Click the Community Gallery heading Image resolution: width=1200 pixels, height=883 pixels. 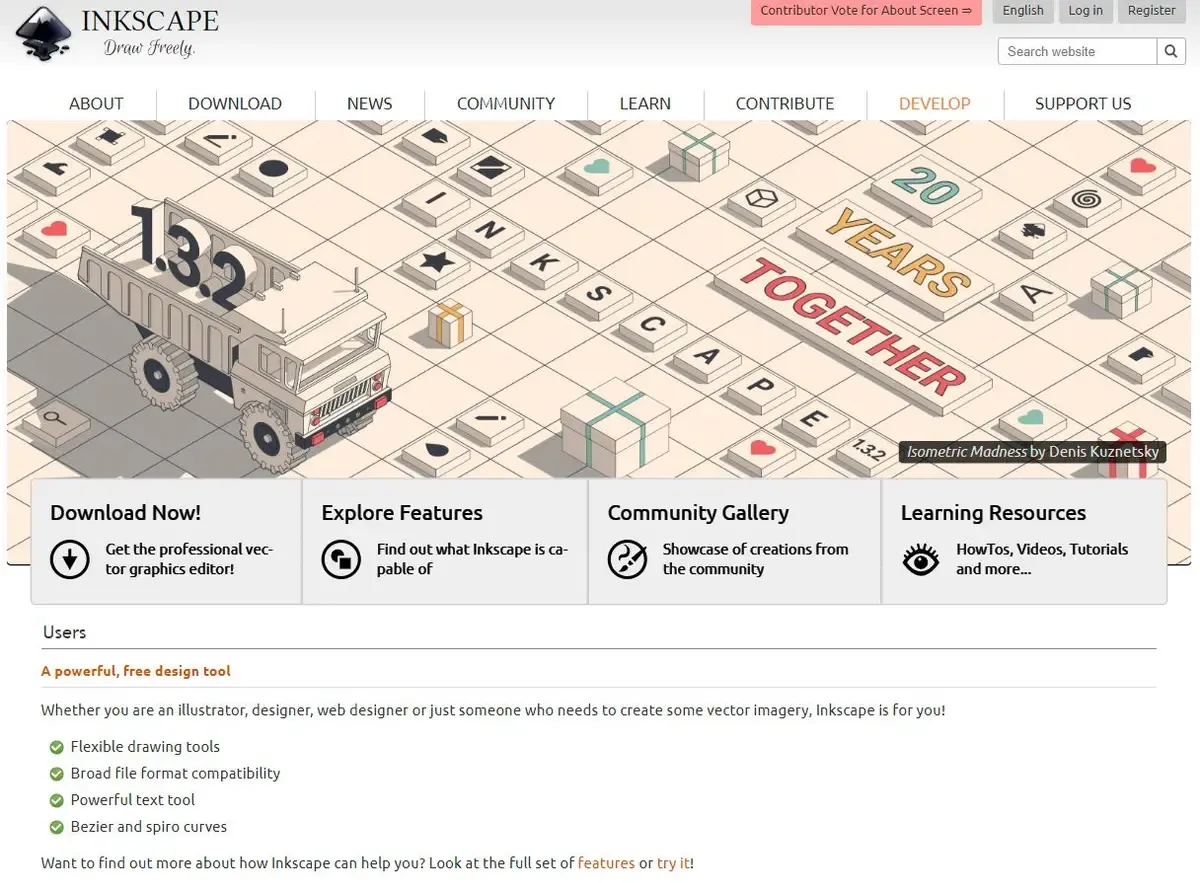698,513
